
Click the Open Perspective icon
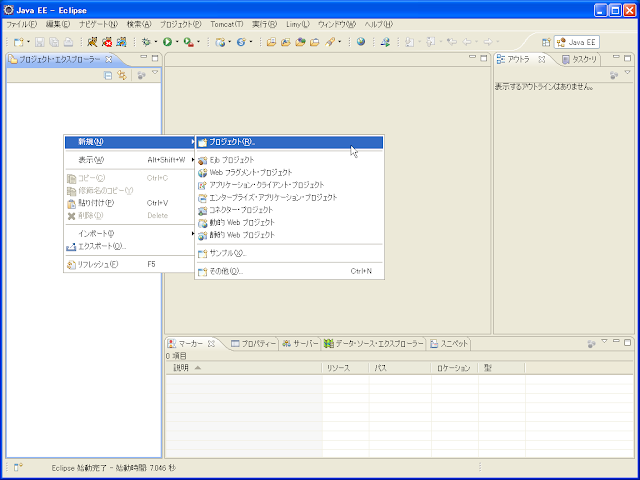pyautogui.click(x=546, y=42)
